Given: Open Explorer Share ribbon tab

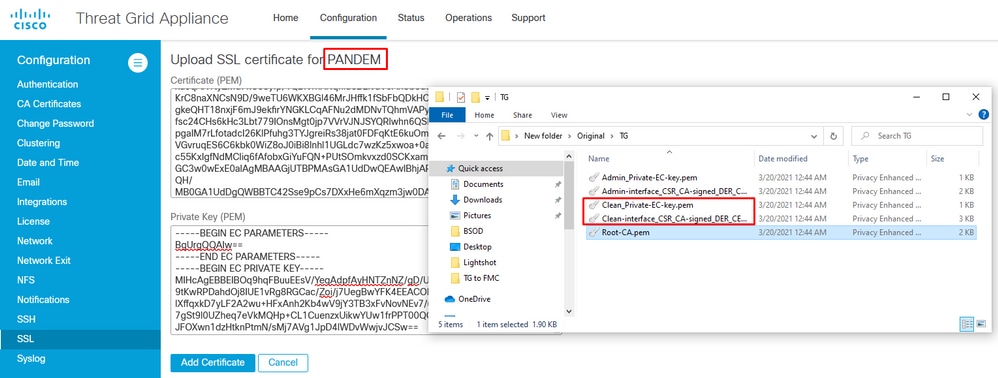Looking at the screenshot, I should point(523,115).
